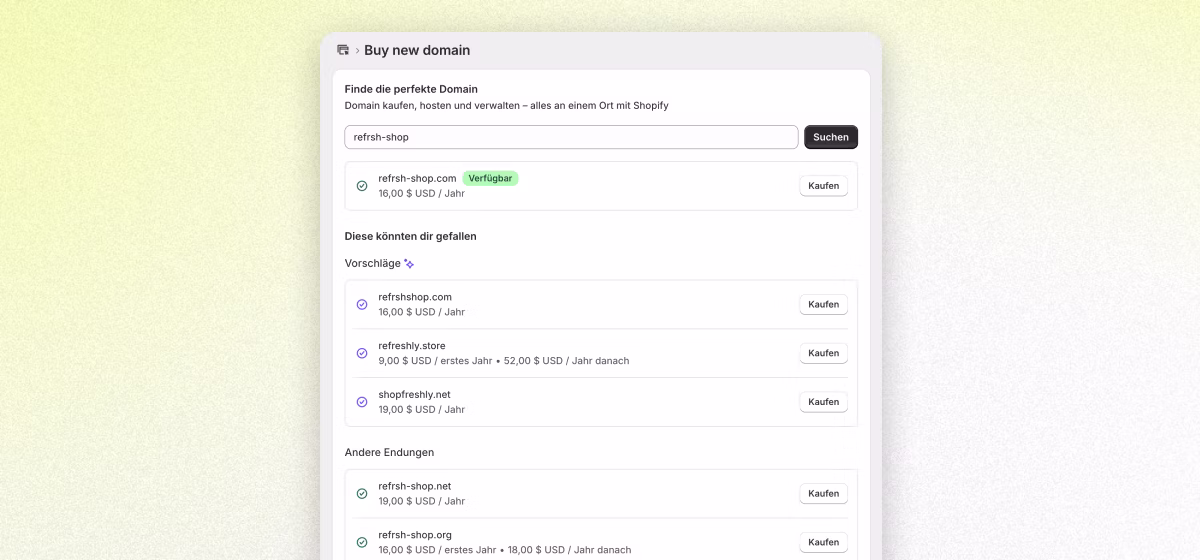Click Kaufen for refrsh-shop.net
1200x560 pixels.
pyautogui.click(x=823, y=493)
